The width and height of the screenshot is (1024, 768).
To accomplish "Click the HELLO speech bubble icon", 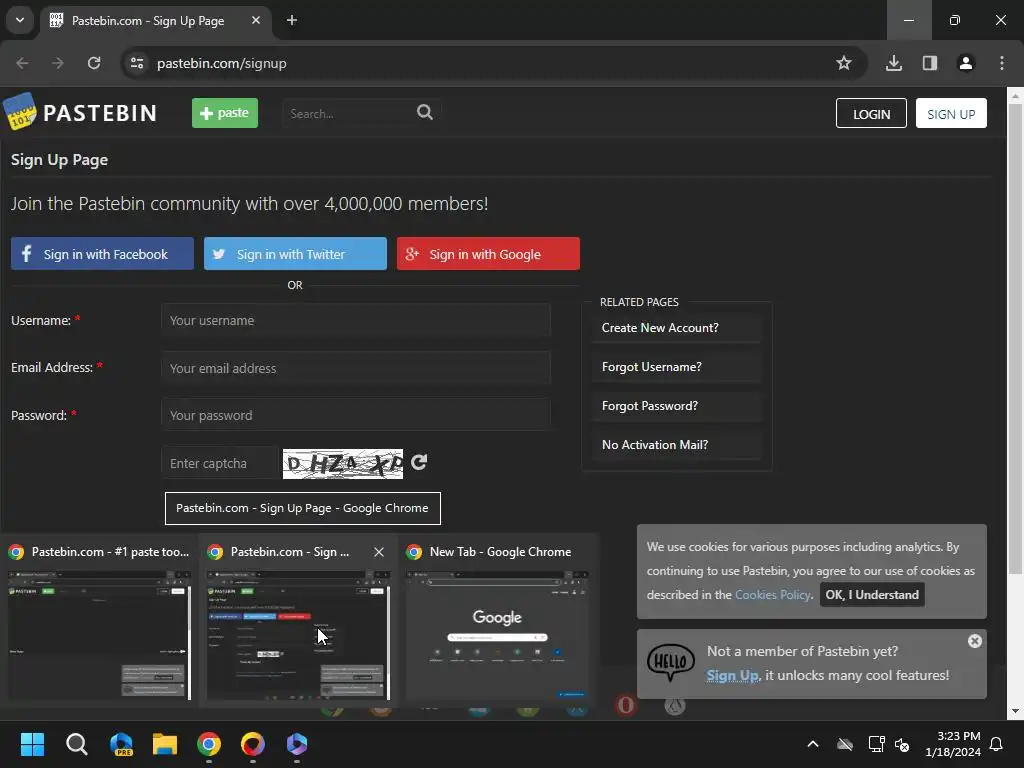I will click(671, 662).
